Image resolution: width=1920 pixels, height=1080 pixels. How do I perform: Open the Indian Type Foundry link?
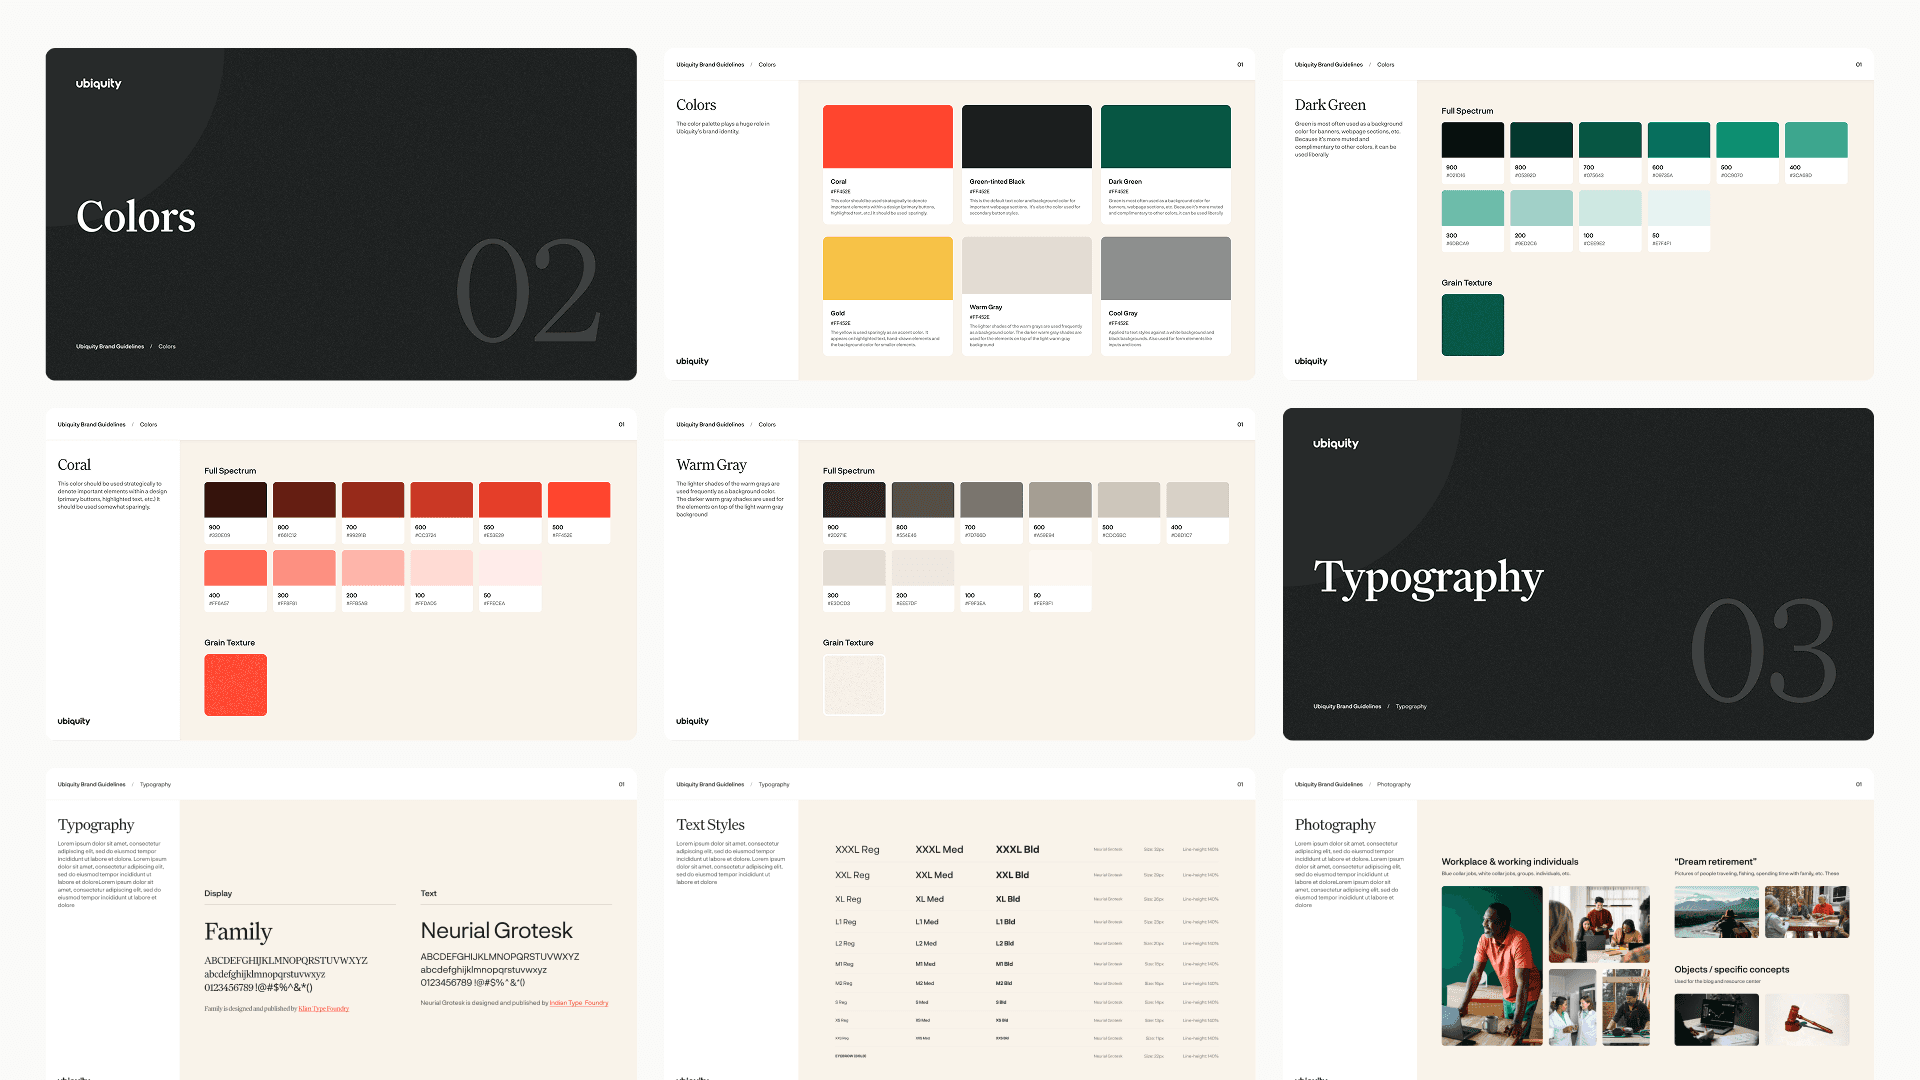[578, 1003]
